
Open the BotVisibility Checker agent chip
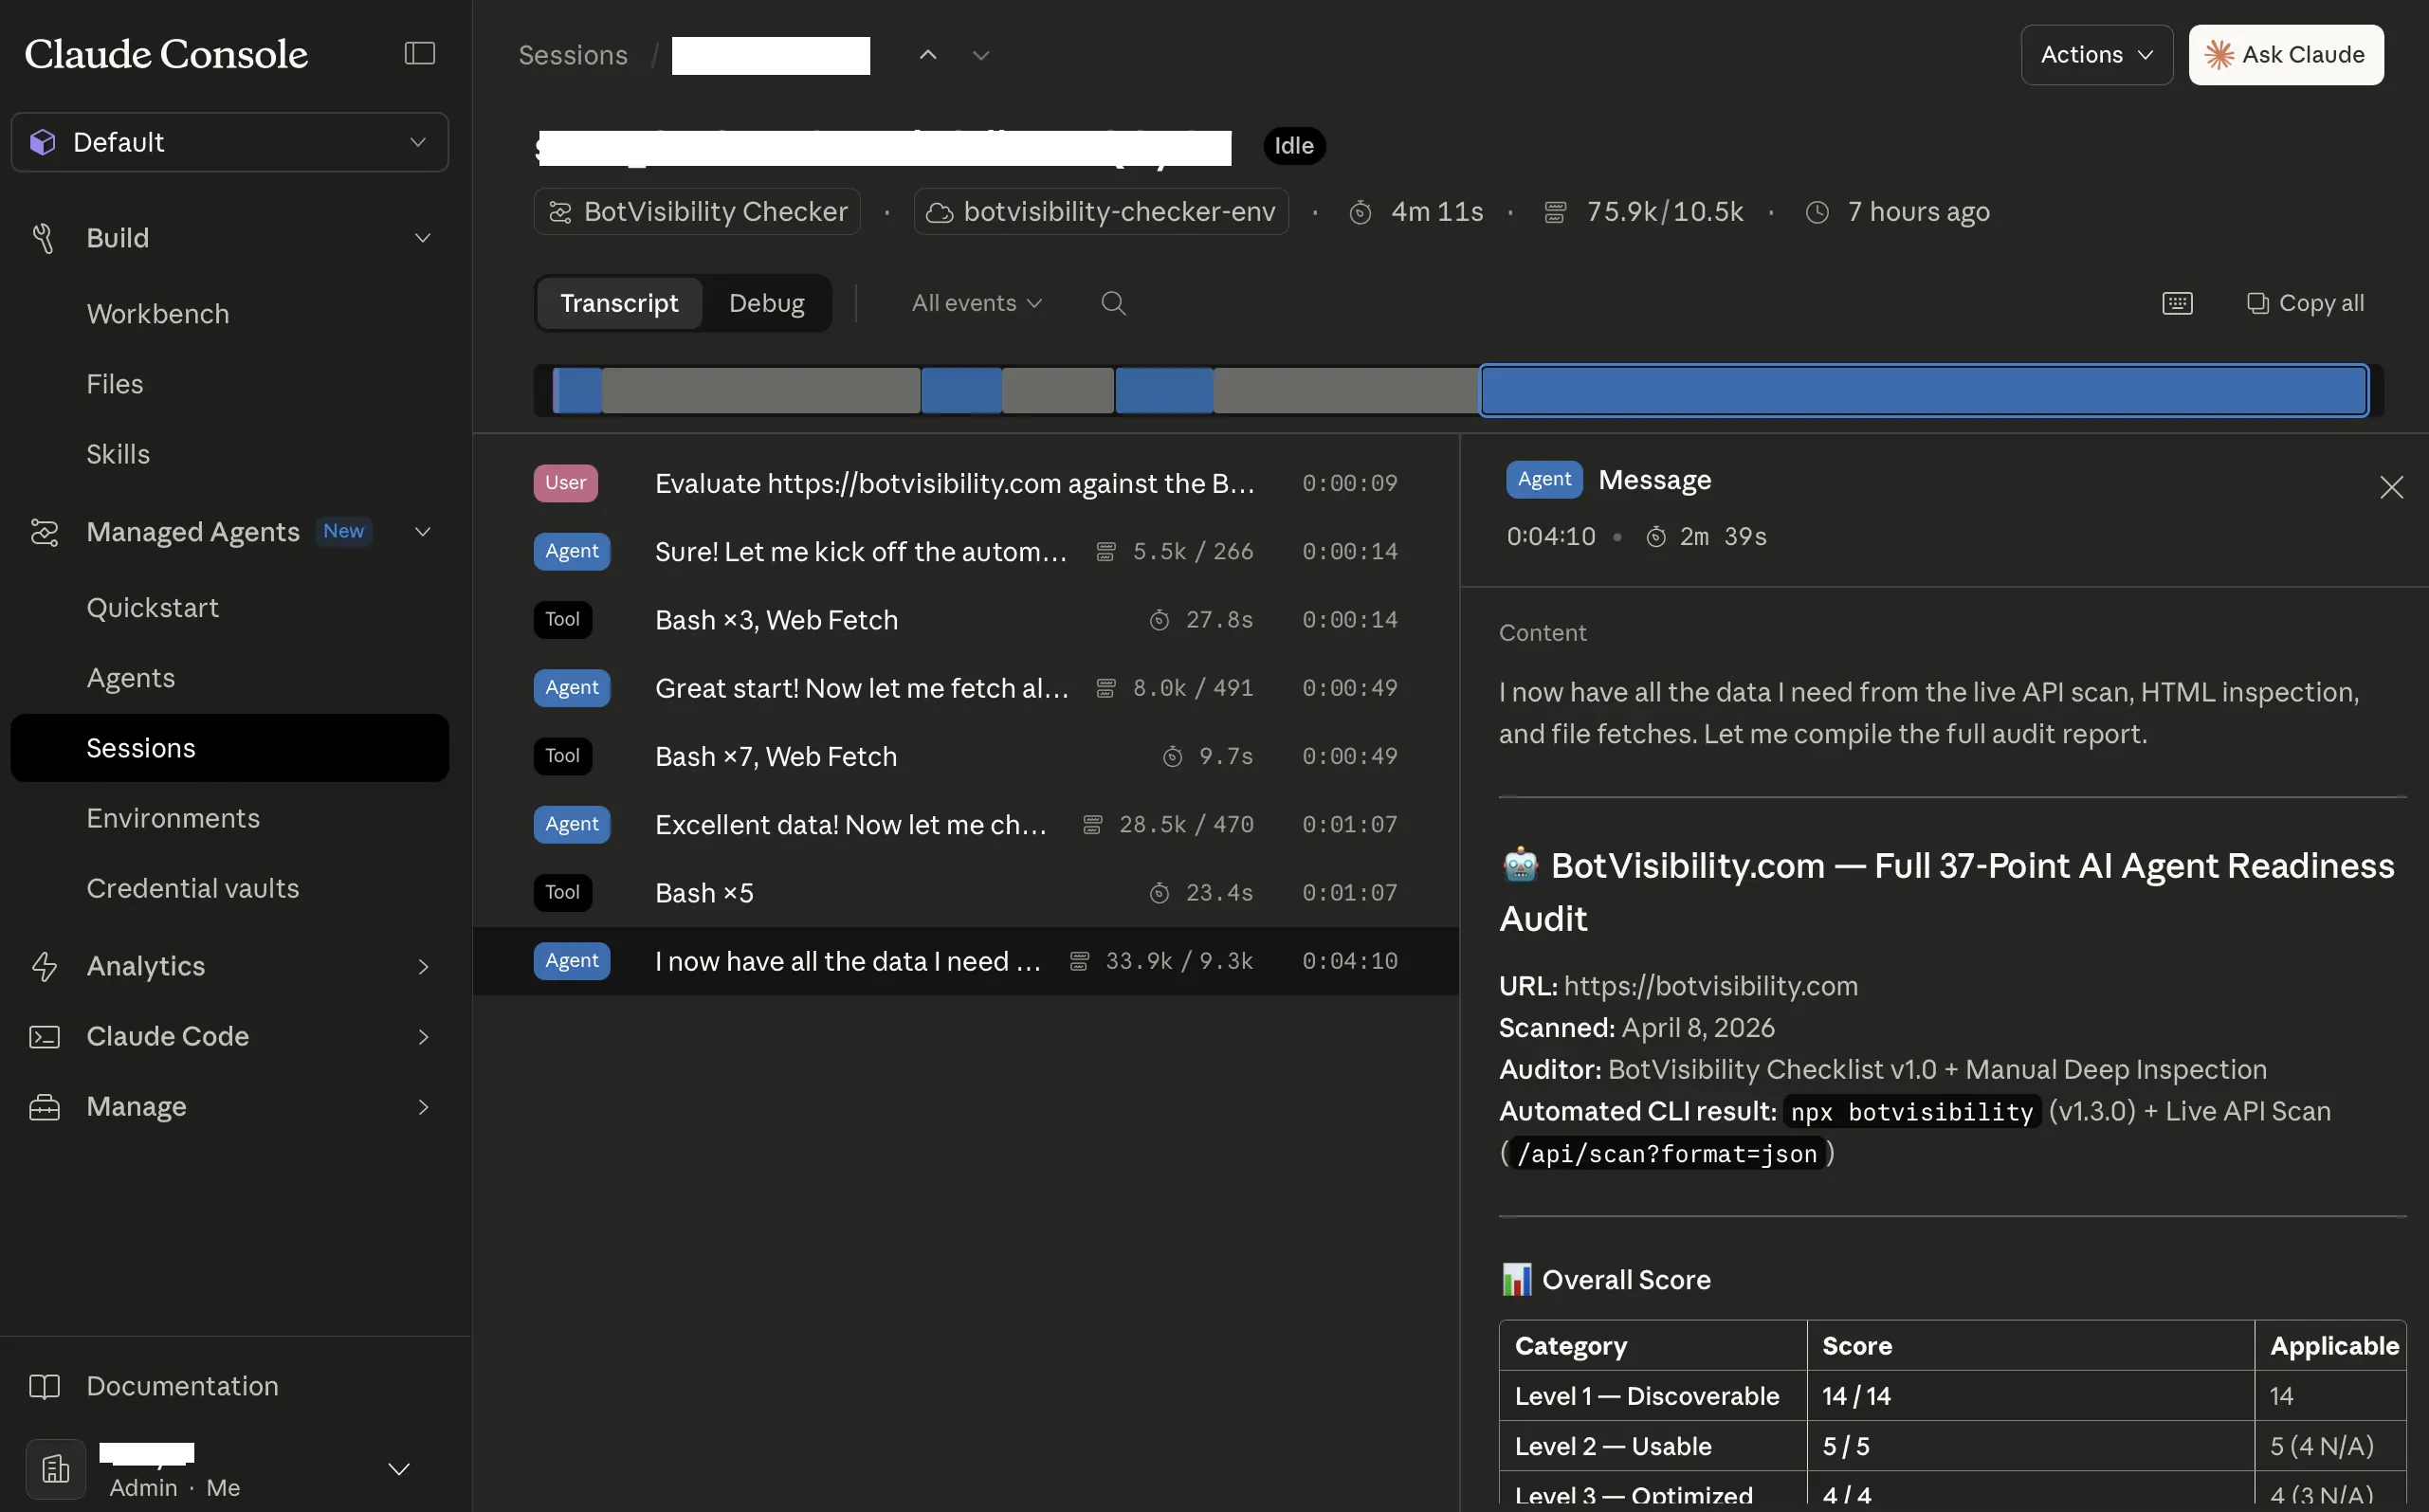point(697,212)
